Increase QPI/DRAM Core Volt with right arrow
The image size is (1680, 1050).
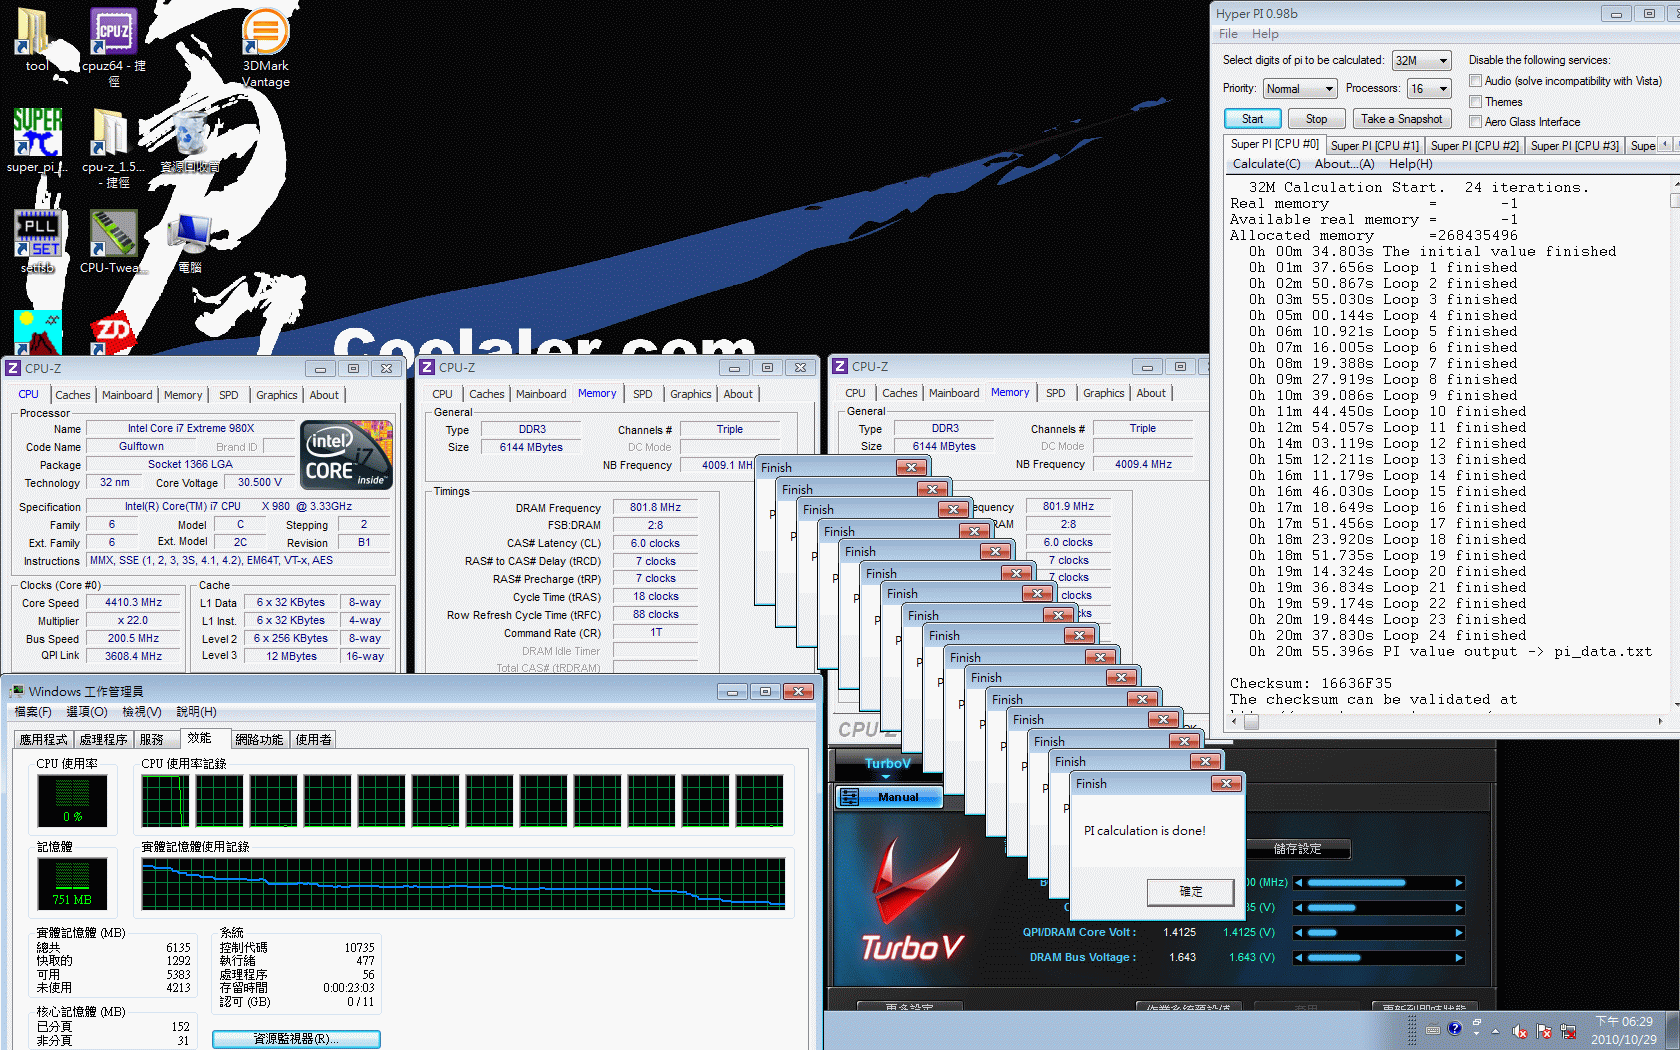click(x=1459, y=933)
